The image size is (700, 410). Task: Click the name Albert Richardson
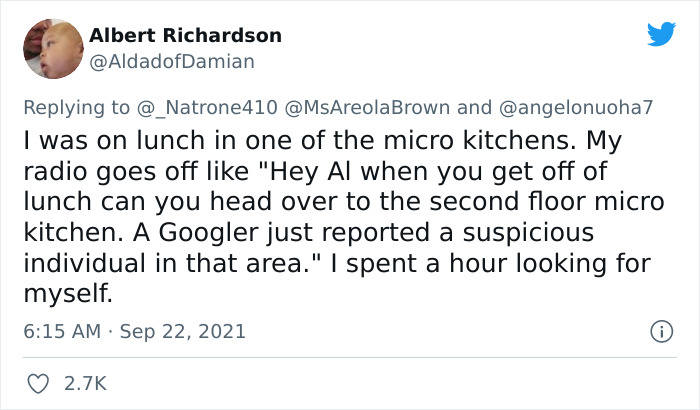[x=185, y=35]
